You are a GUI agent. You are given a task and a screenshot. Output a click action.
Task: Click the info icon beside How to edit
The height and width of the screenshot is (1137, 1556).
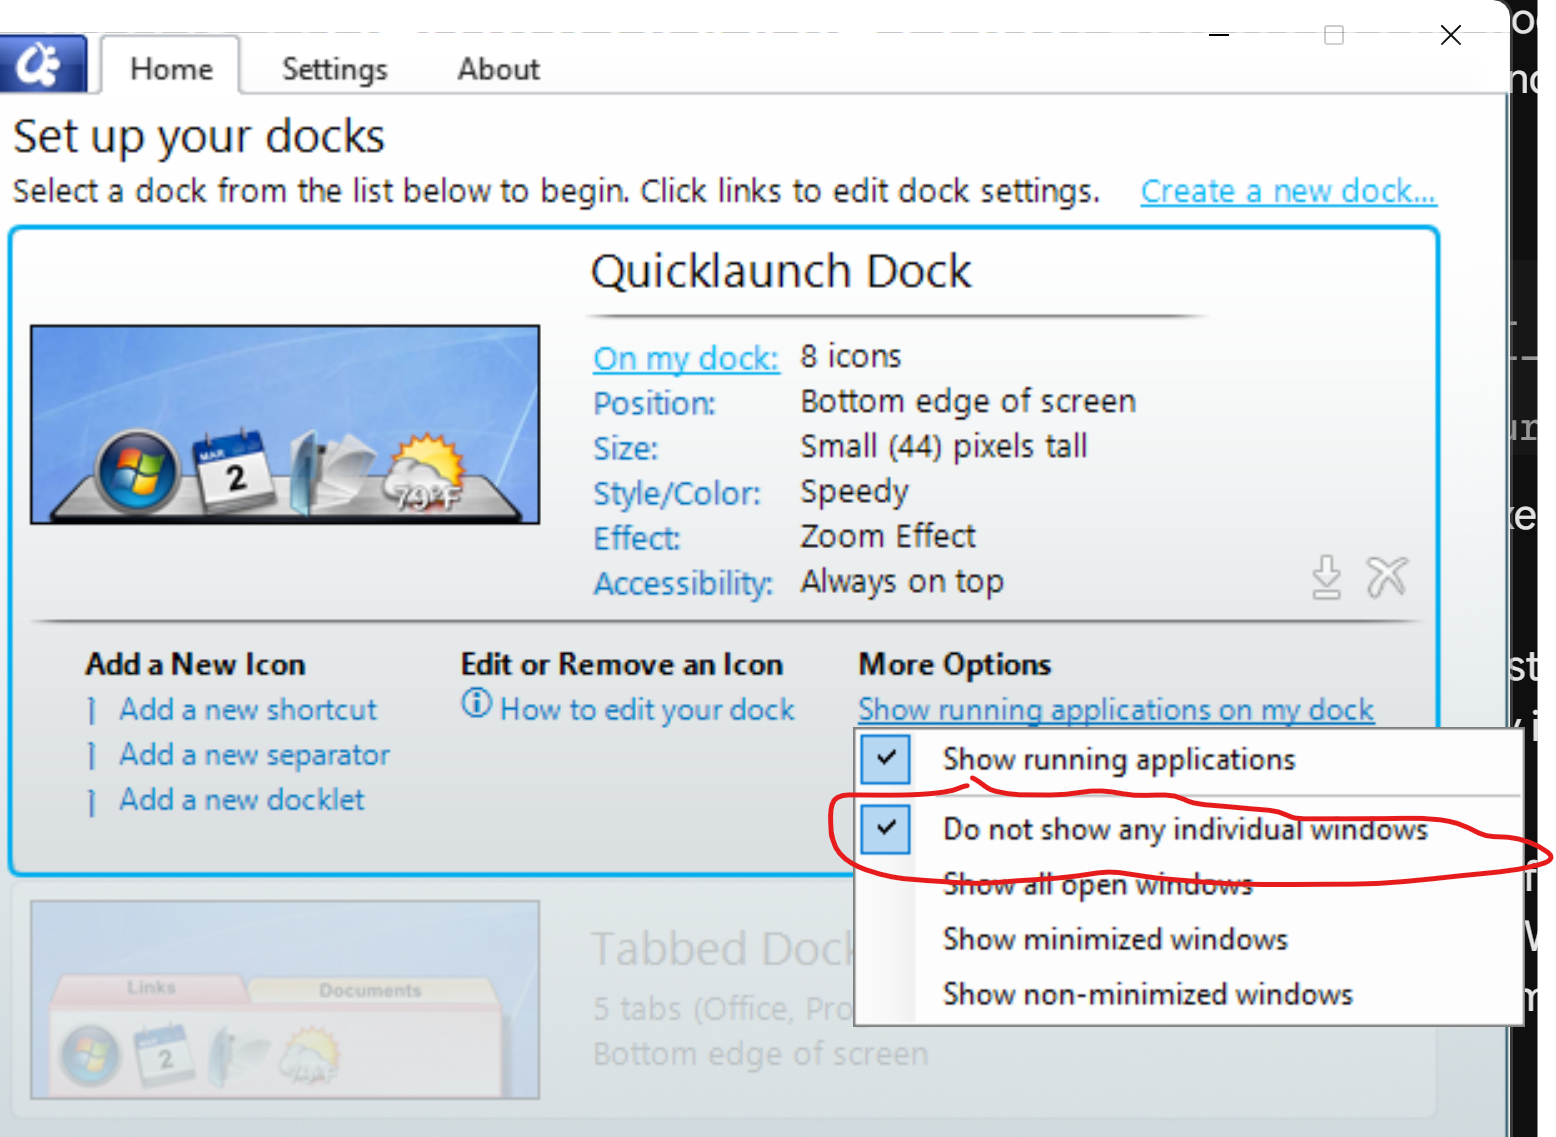(476, 703)
